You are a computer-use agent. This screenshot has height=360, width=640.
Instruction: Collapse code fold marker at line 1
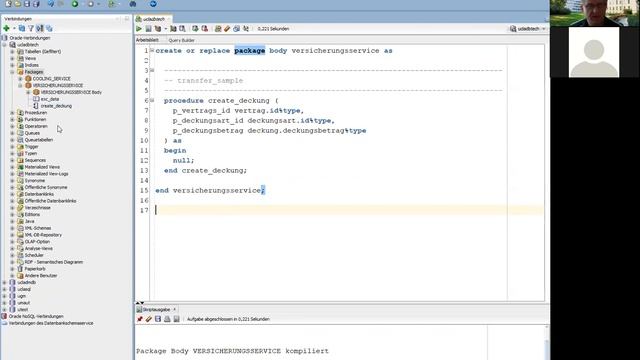tap(152, 51)
